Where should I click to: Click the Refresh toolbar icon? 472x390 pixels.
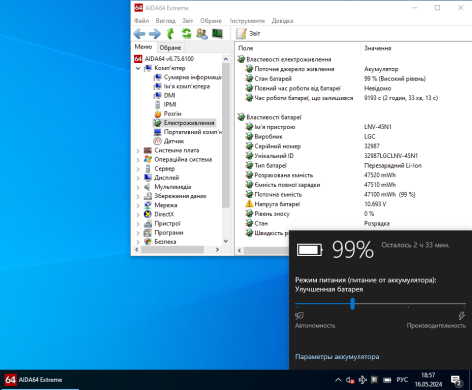pos(186,33)
